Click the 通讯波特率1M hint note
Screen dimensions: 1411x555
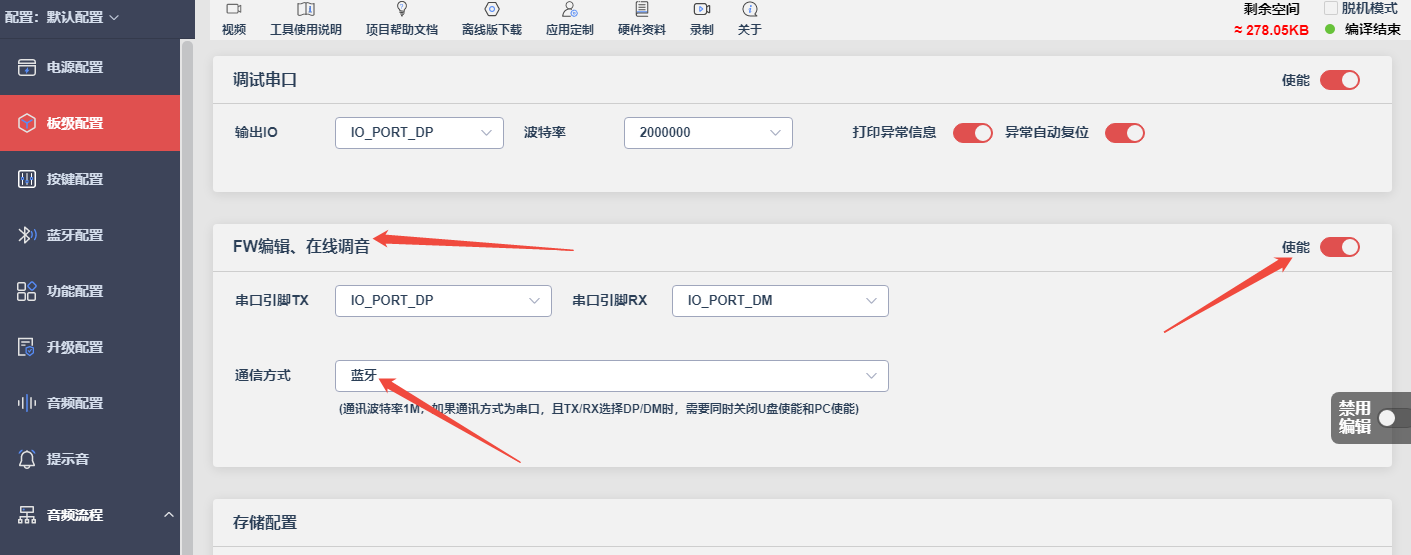click(599, 409)
